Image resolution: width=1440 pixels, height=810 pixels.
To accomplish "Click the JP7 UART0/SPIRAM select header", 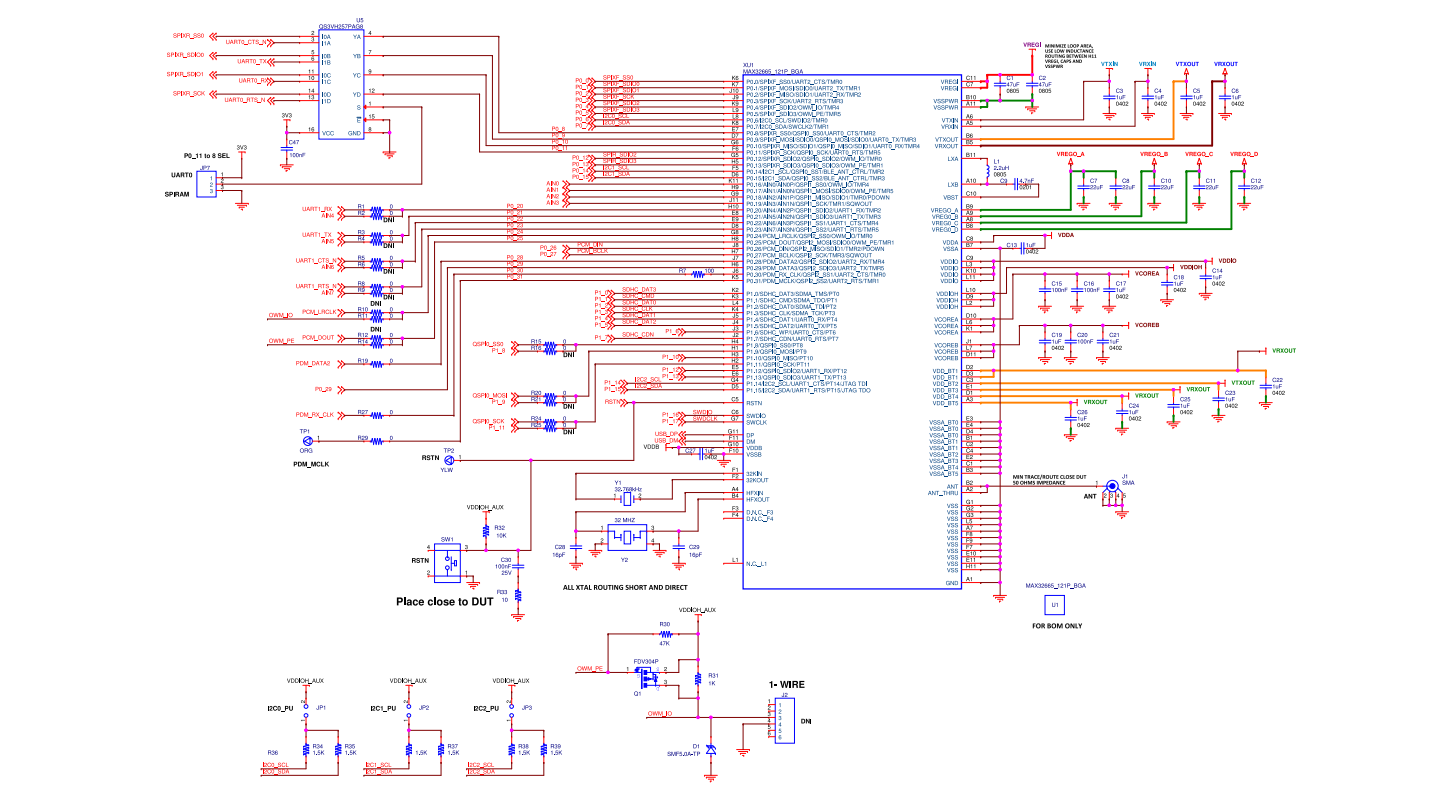I will coord(205,184).
